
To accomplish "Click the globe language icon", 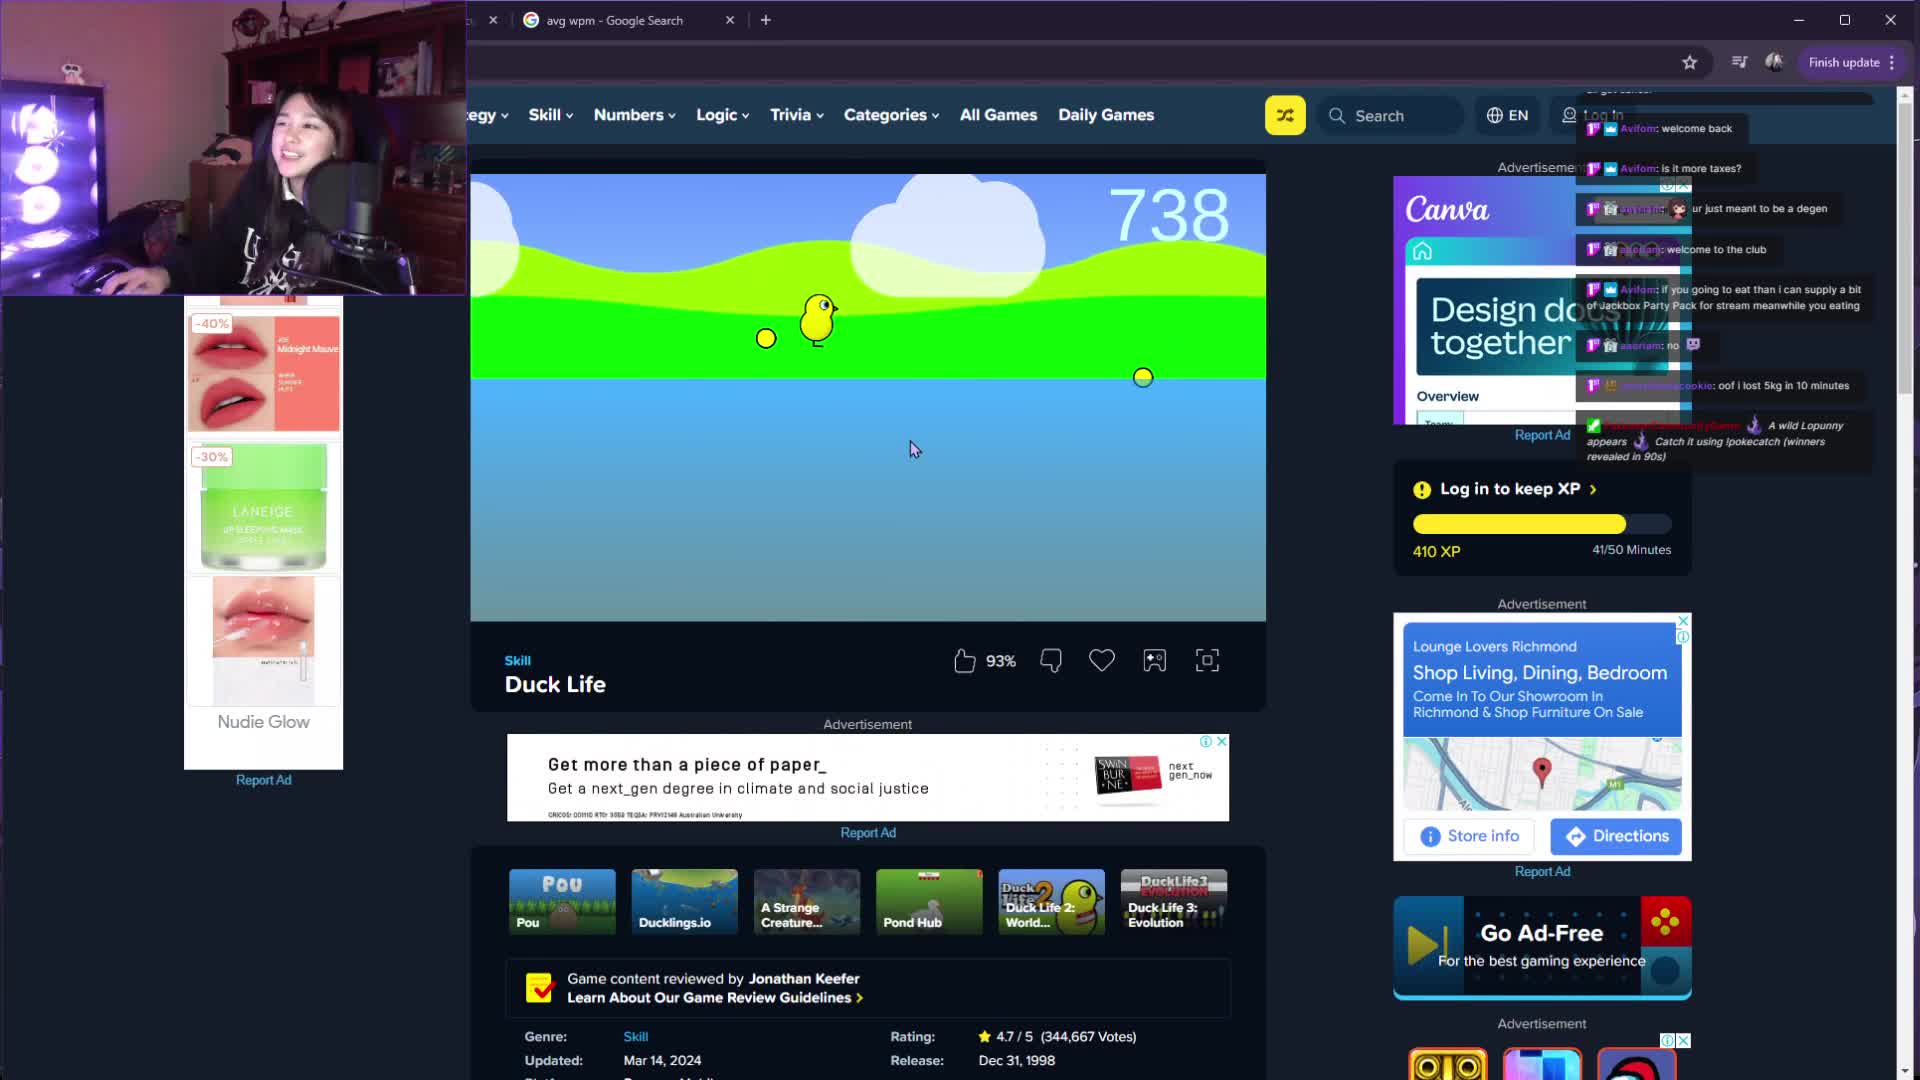I will [1494, 115].
